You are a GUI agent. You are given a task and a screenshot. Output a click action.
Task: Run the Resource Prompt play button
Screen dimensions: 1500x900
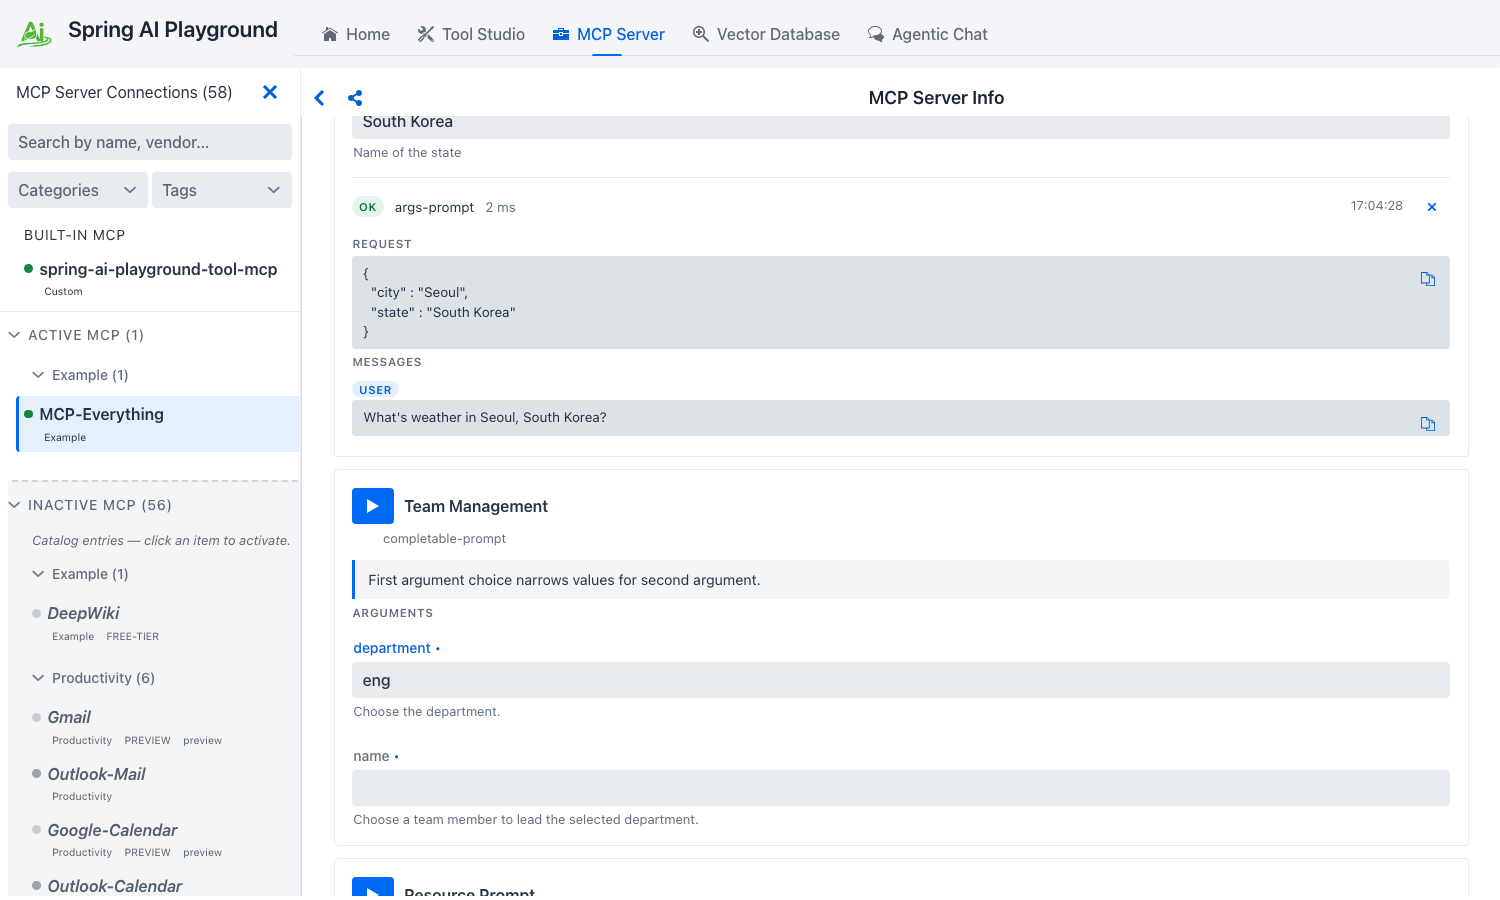click(373, 888)
